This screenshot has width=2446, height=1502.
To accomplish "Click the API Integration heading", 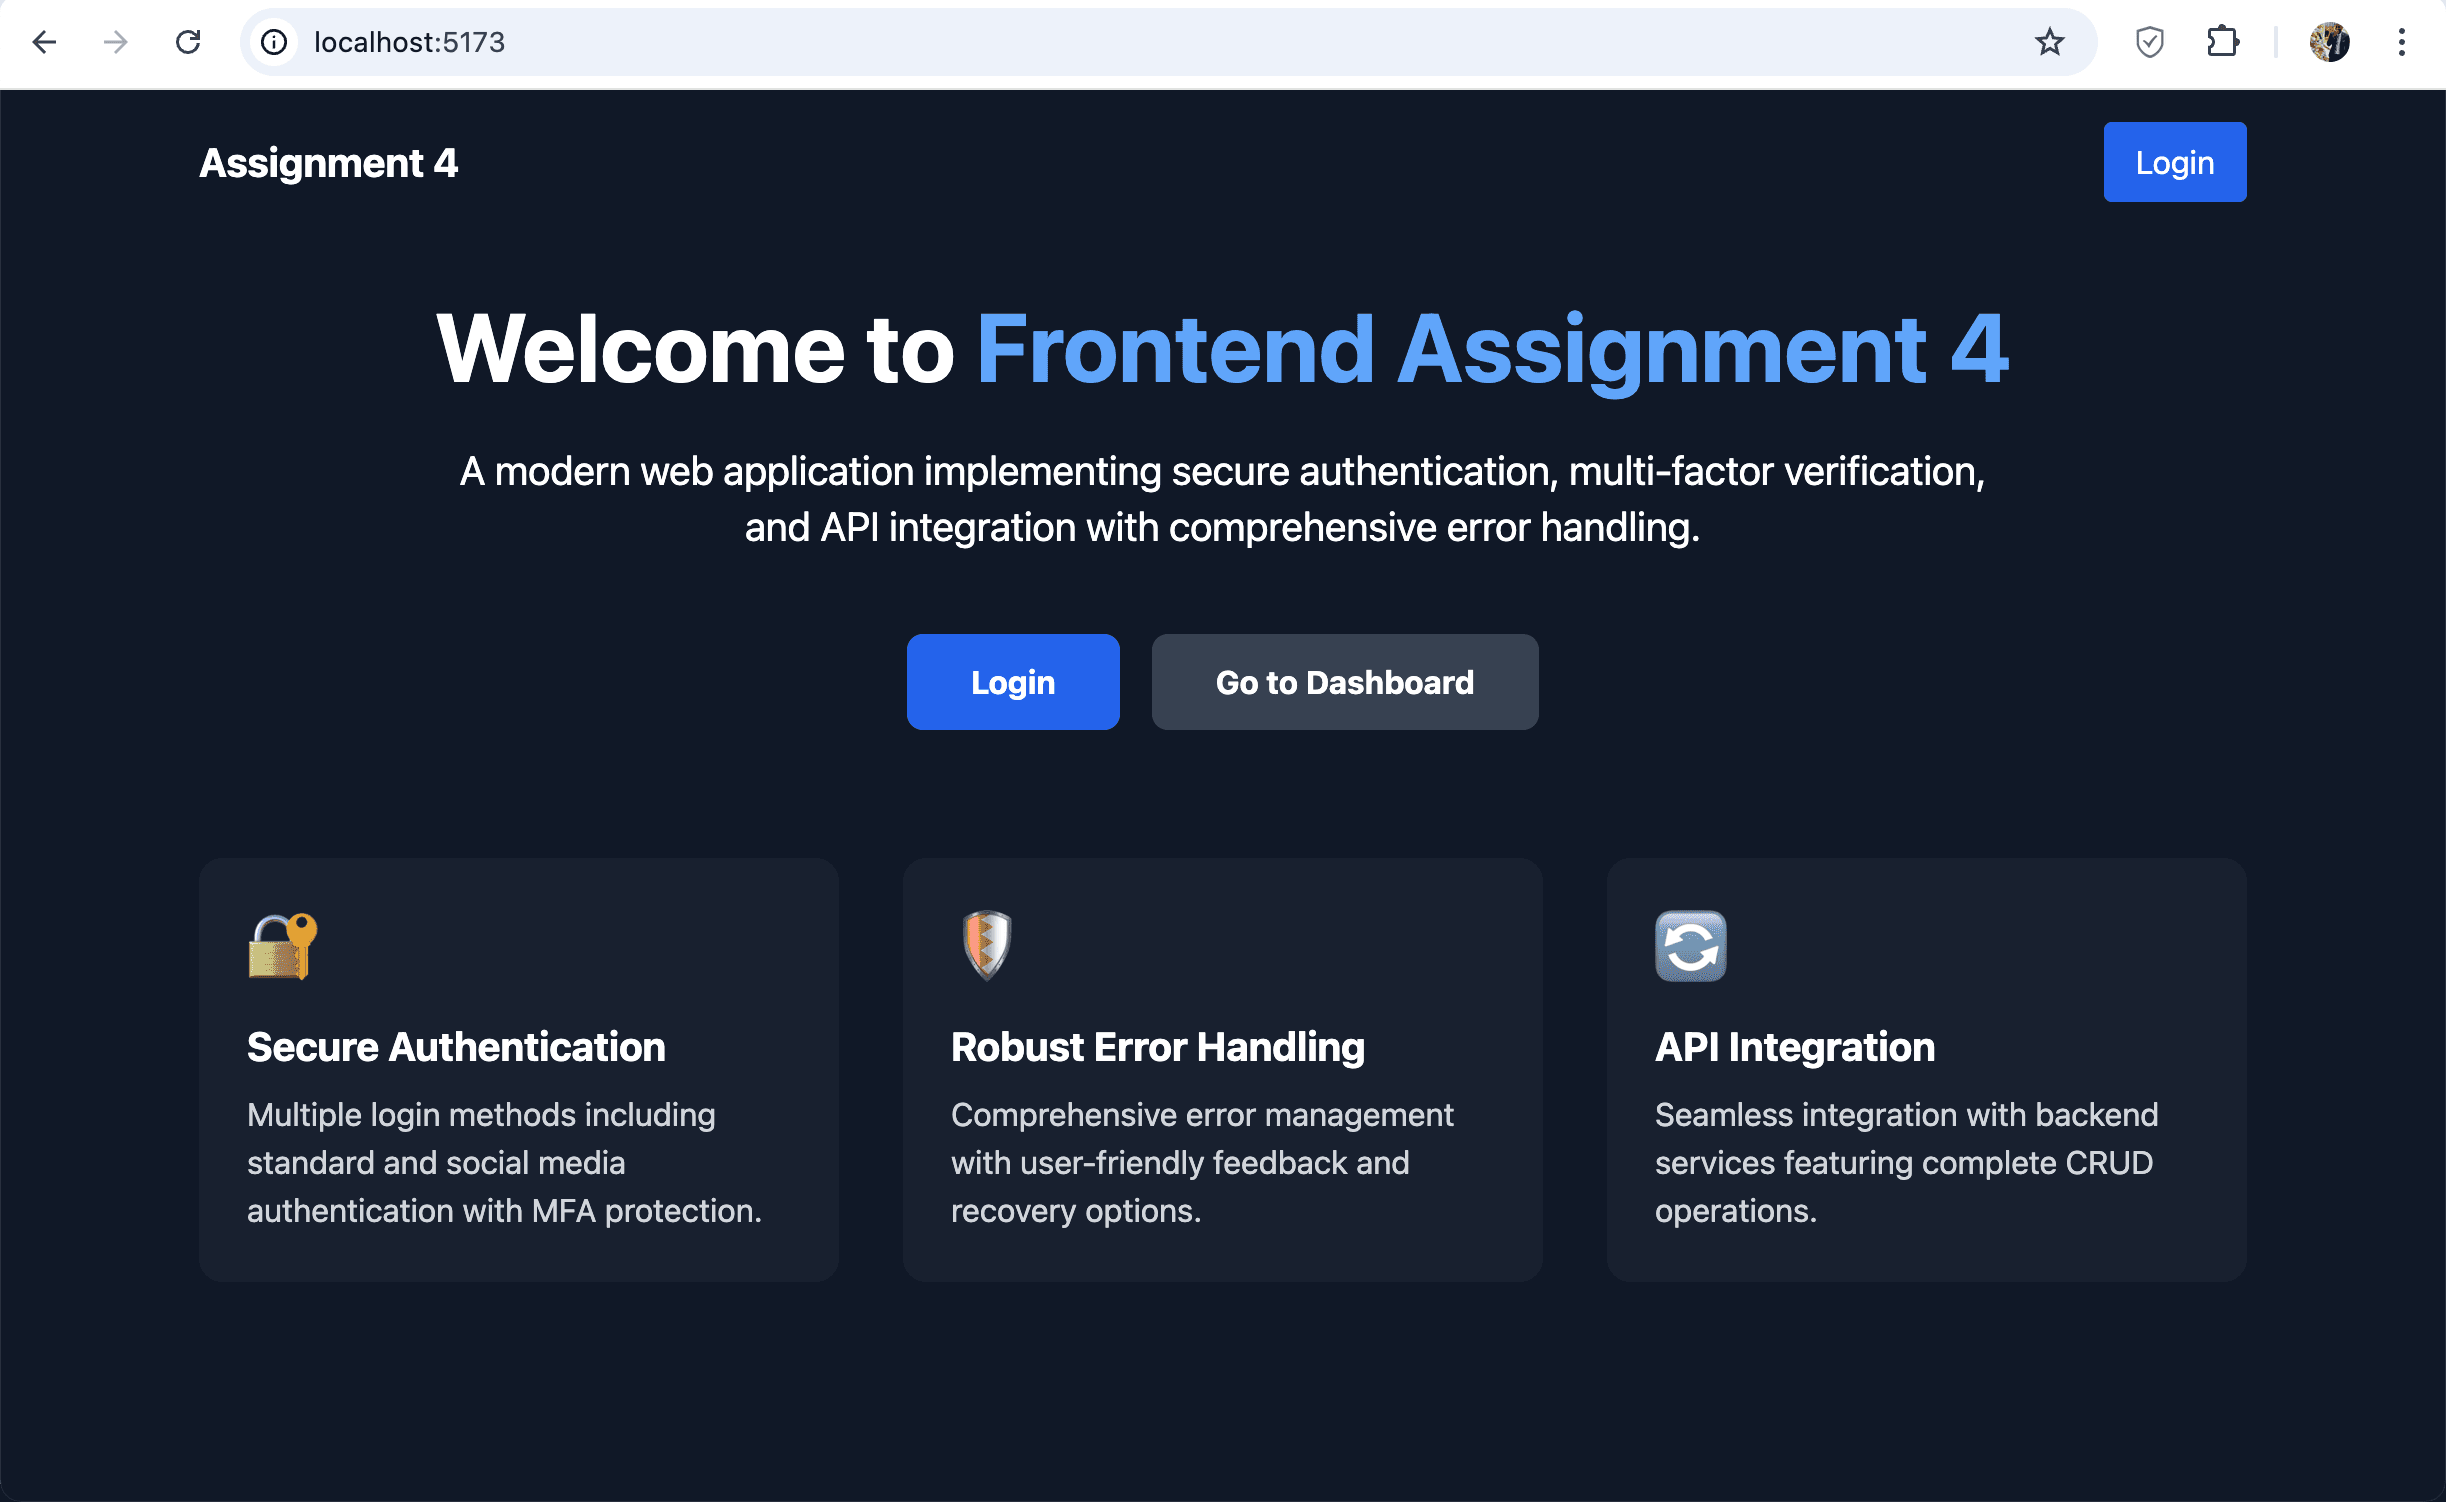I will pyautogui.click(x=1795, y=1047).
